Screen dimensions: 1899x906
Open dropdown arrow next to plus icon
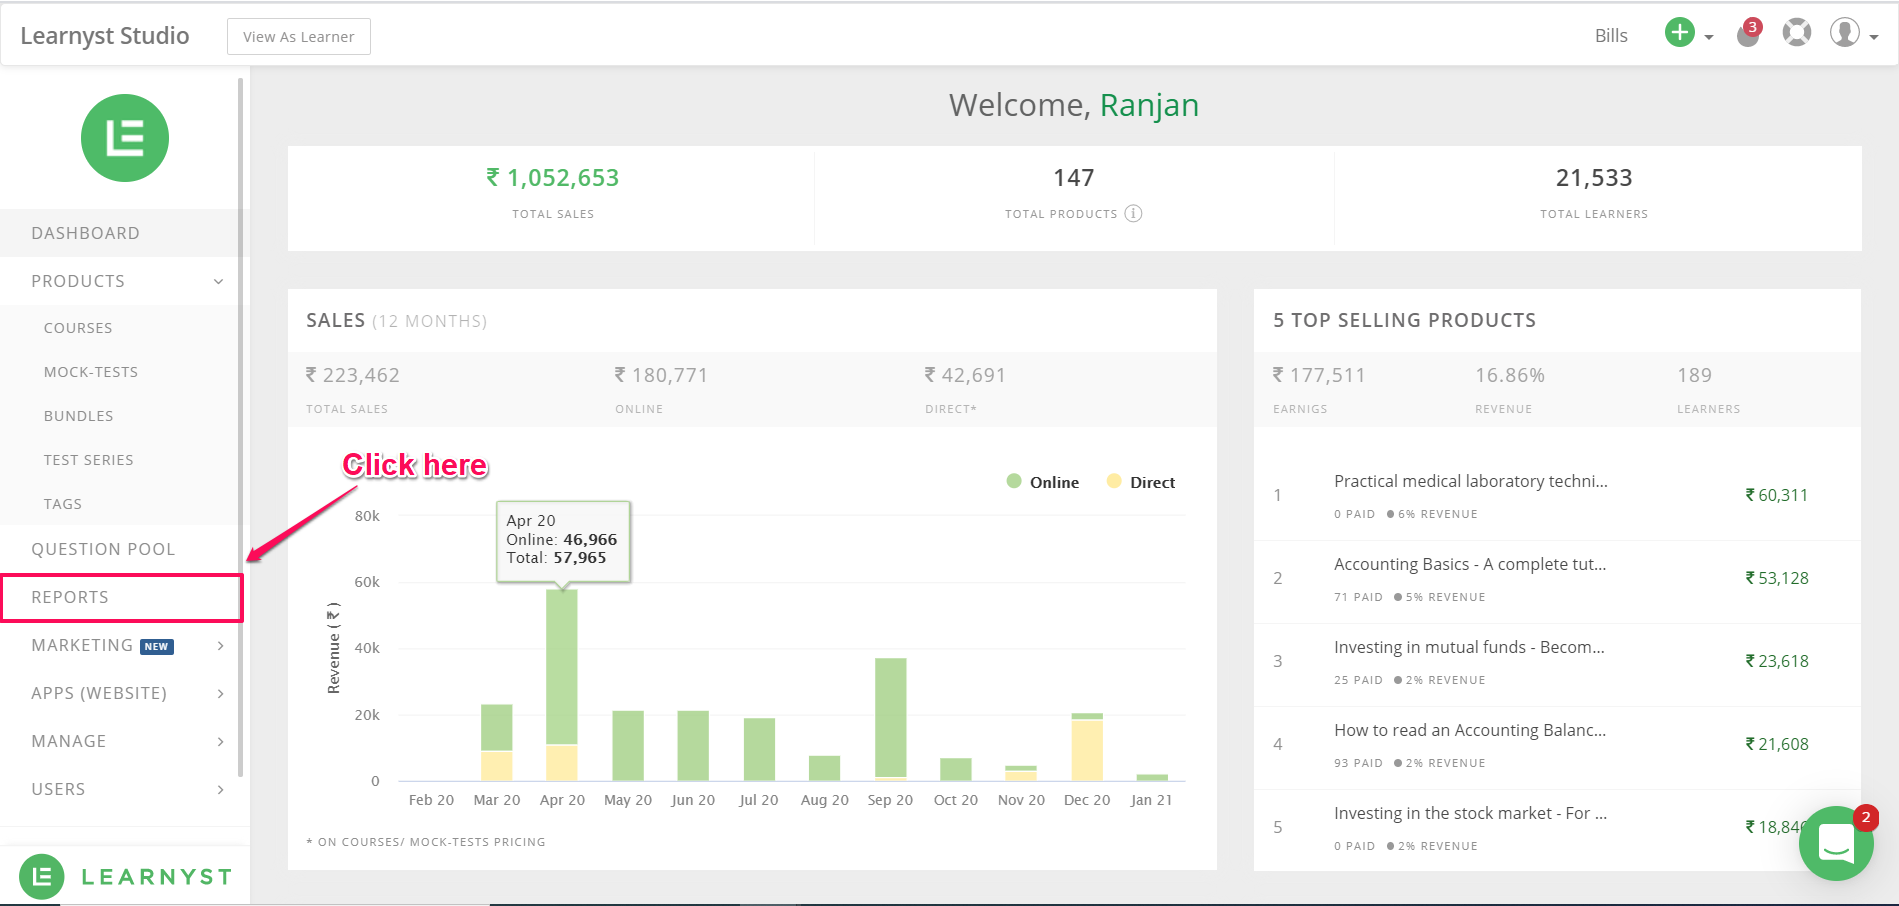coord(1709,37)
